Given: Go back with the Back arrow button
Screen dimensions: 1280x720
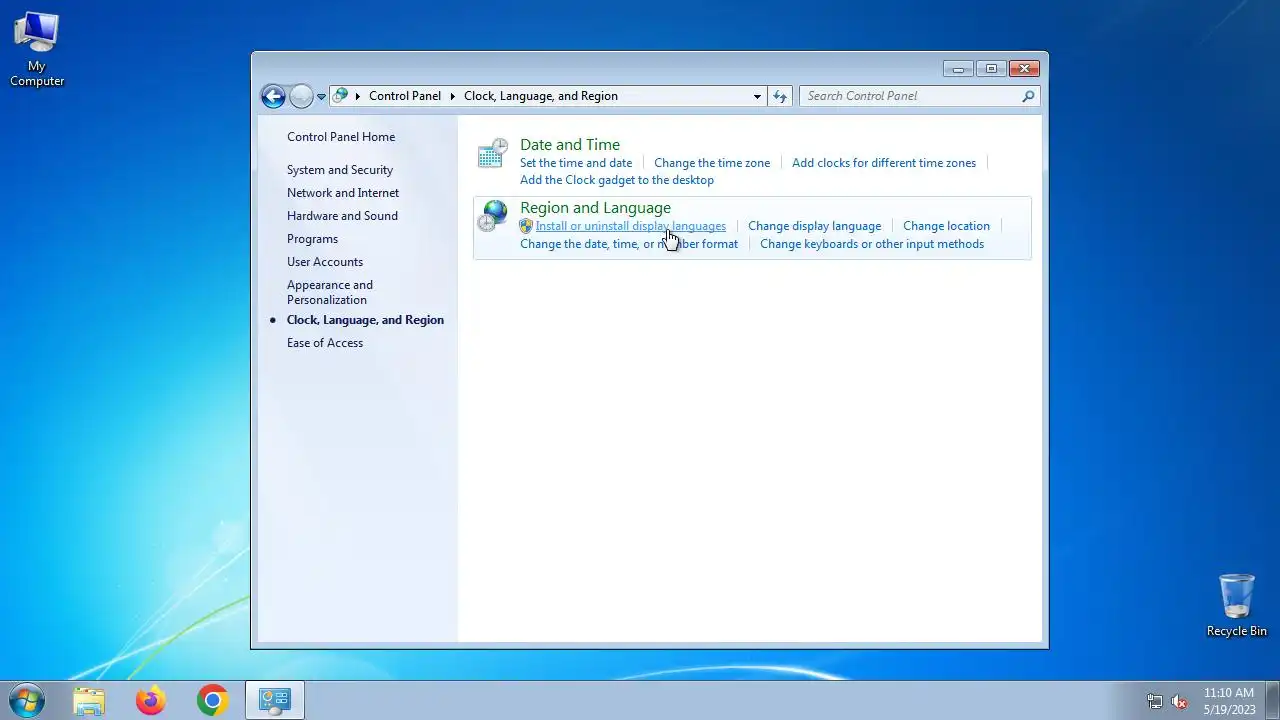Looking at the screenshot, I should coord(273,96).
